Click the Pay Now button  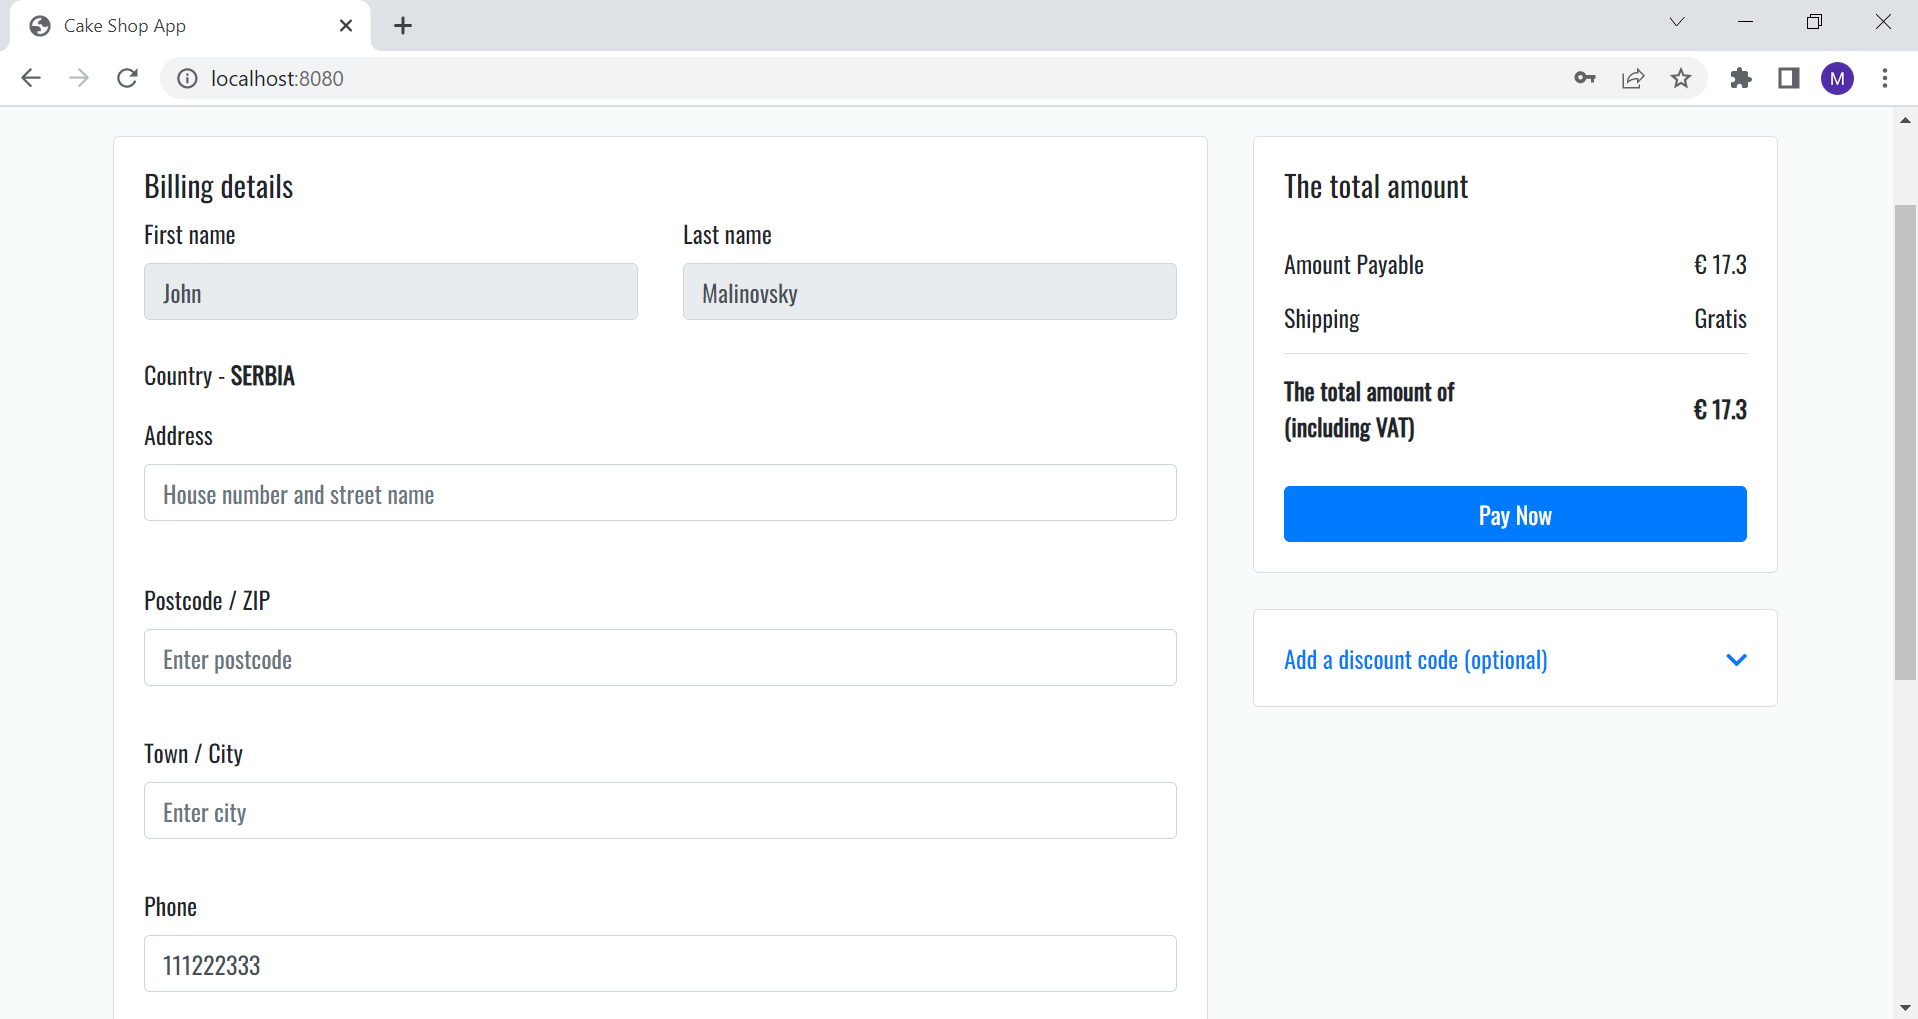click(1514, 514)
